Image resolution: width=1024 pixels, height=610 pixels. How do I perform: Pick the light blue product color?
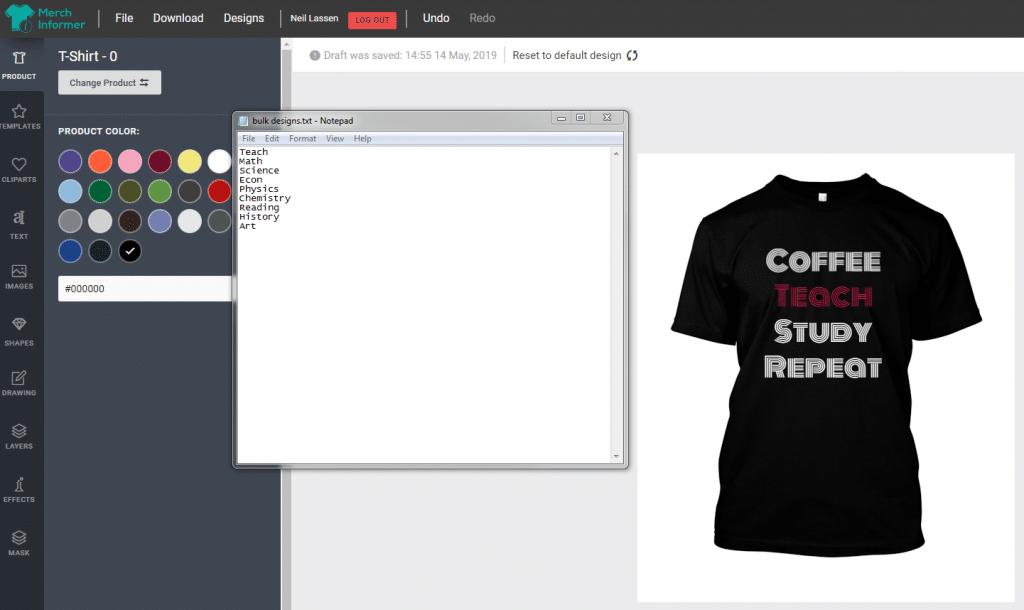[70, 191]
